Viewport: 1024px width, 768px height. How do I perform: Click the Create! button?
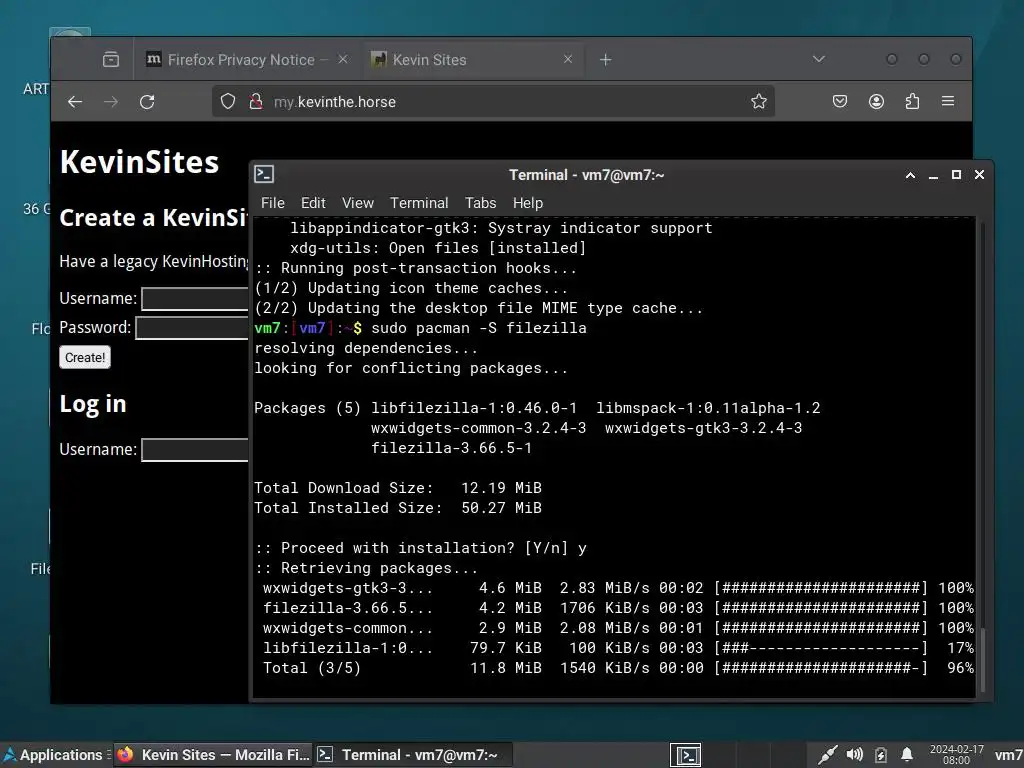tap(85, 357)
